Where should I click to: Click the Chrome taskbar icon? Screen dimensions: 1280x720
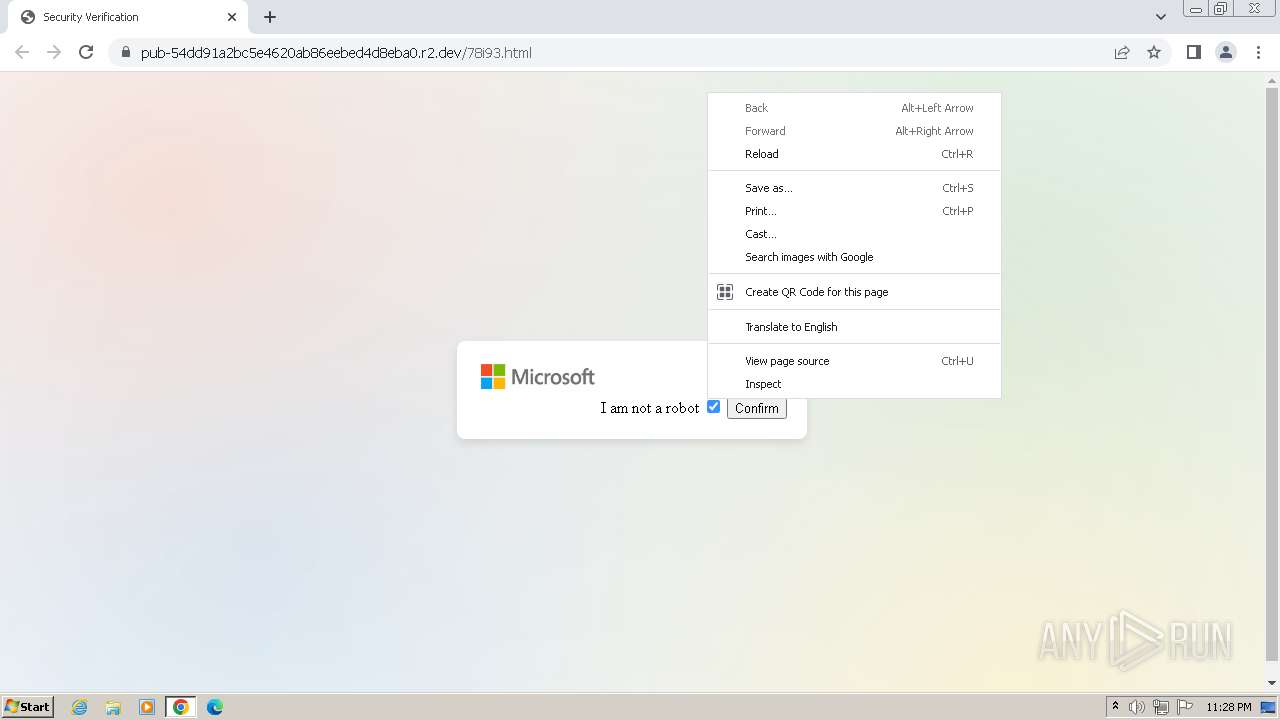180,707
